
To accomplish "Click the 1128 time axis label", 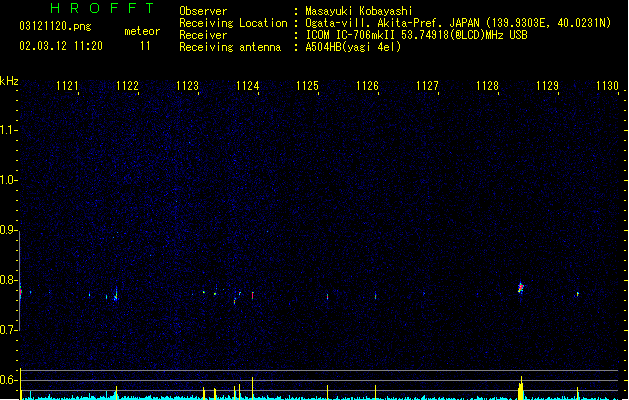I will (x=487, y=86).
